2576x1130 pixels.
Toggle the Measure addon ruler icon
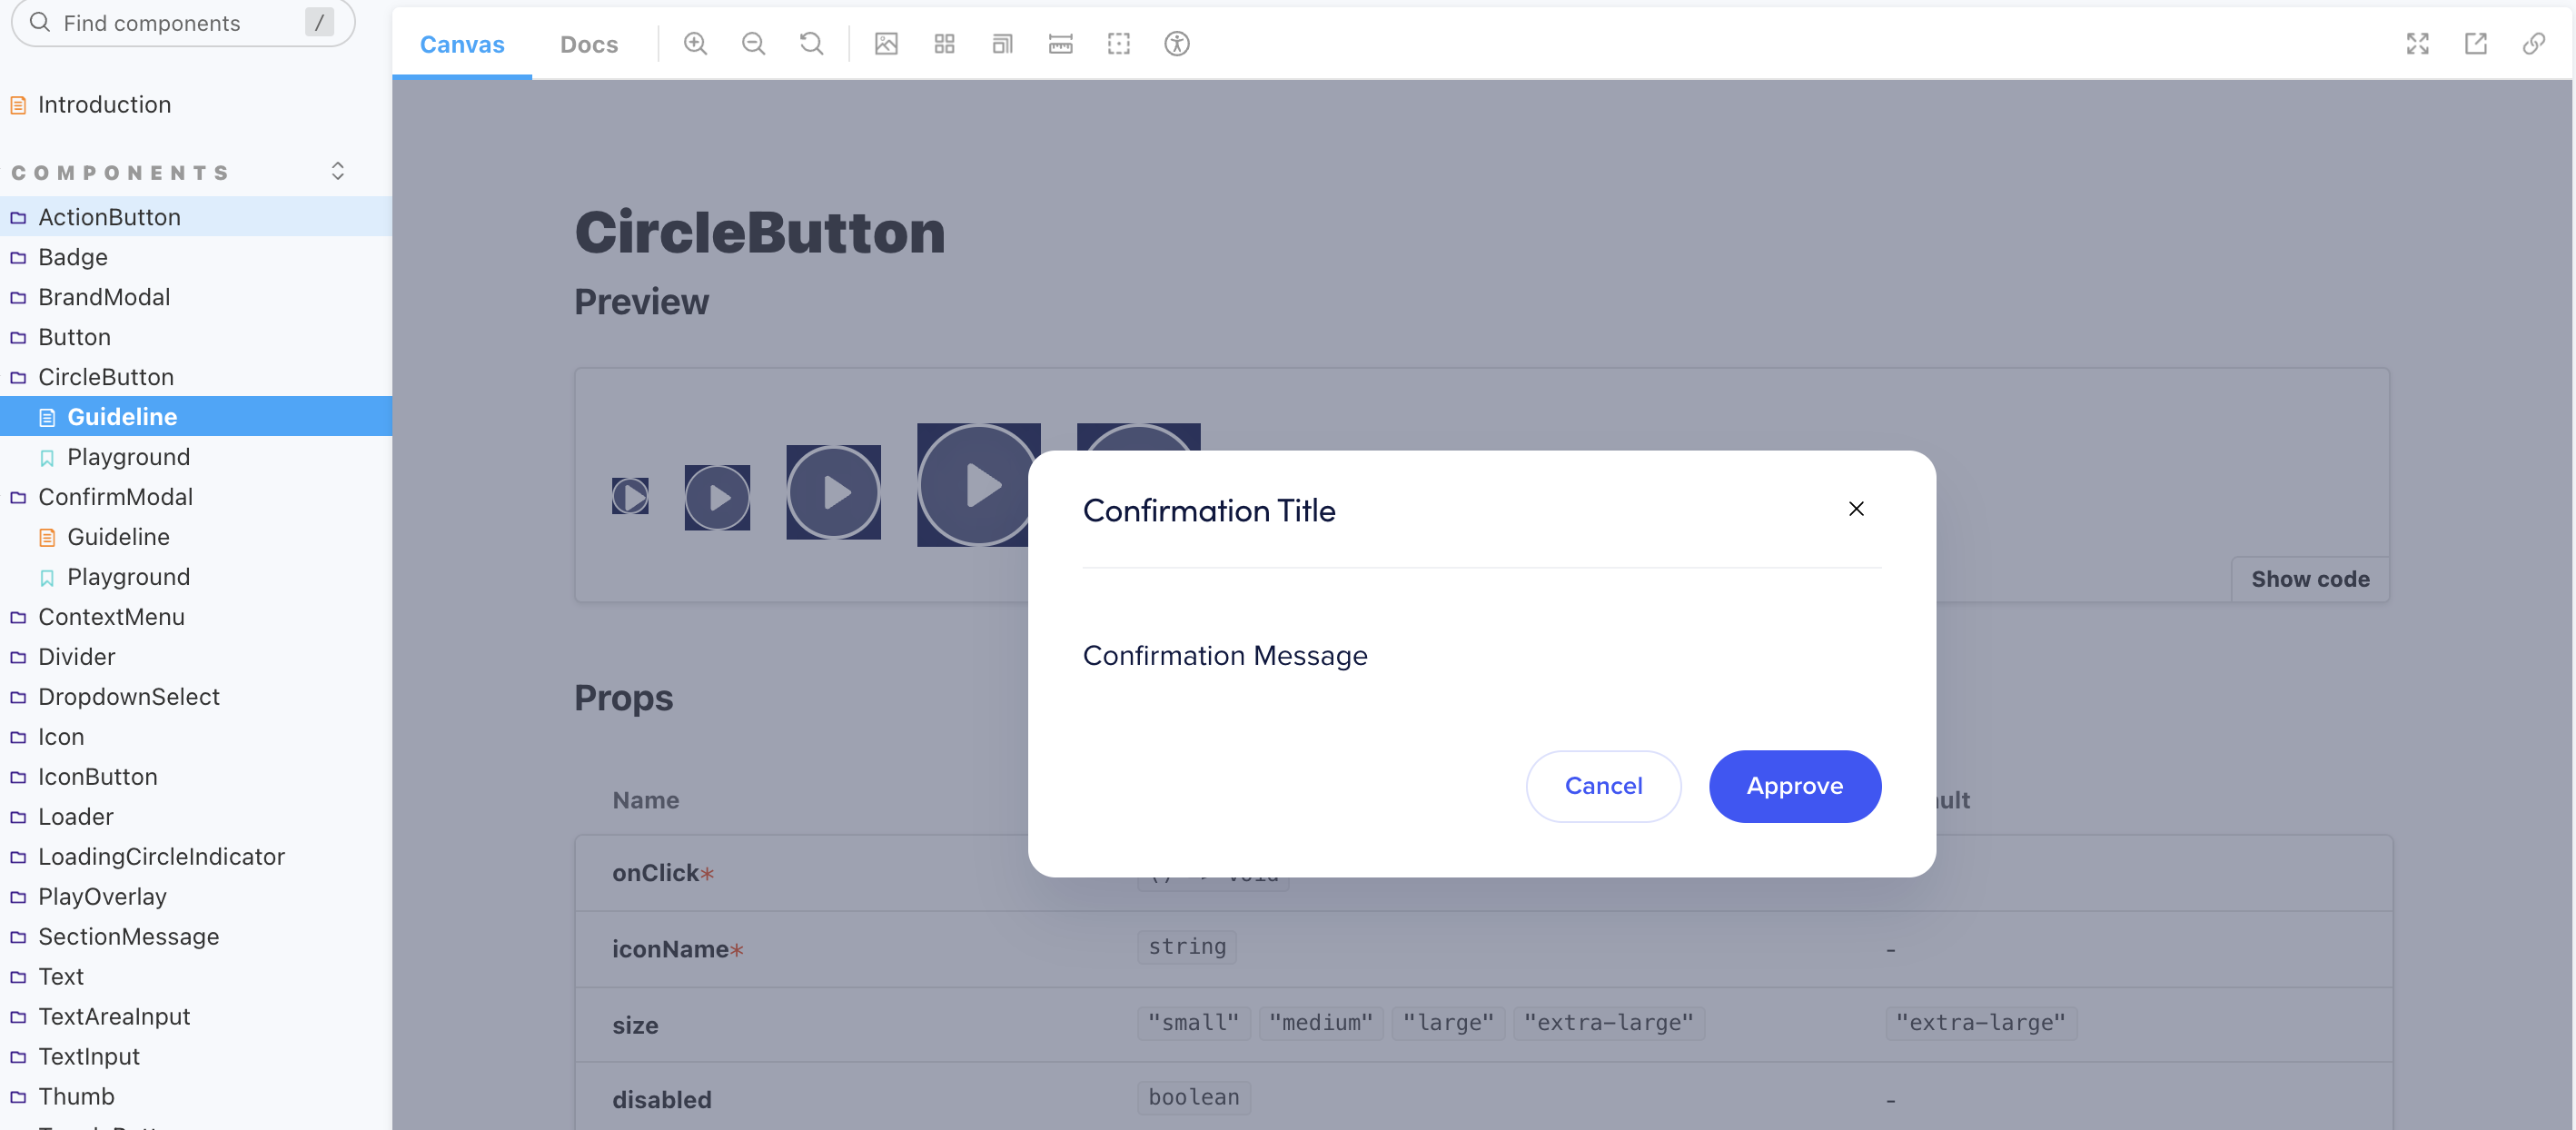click(1060, 44)
